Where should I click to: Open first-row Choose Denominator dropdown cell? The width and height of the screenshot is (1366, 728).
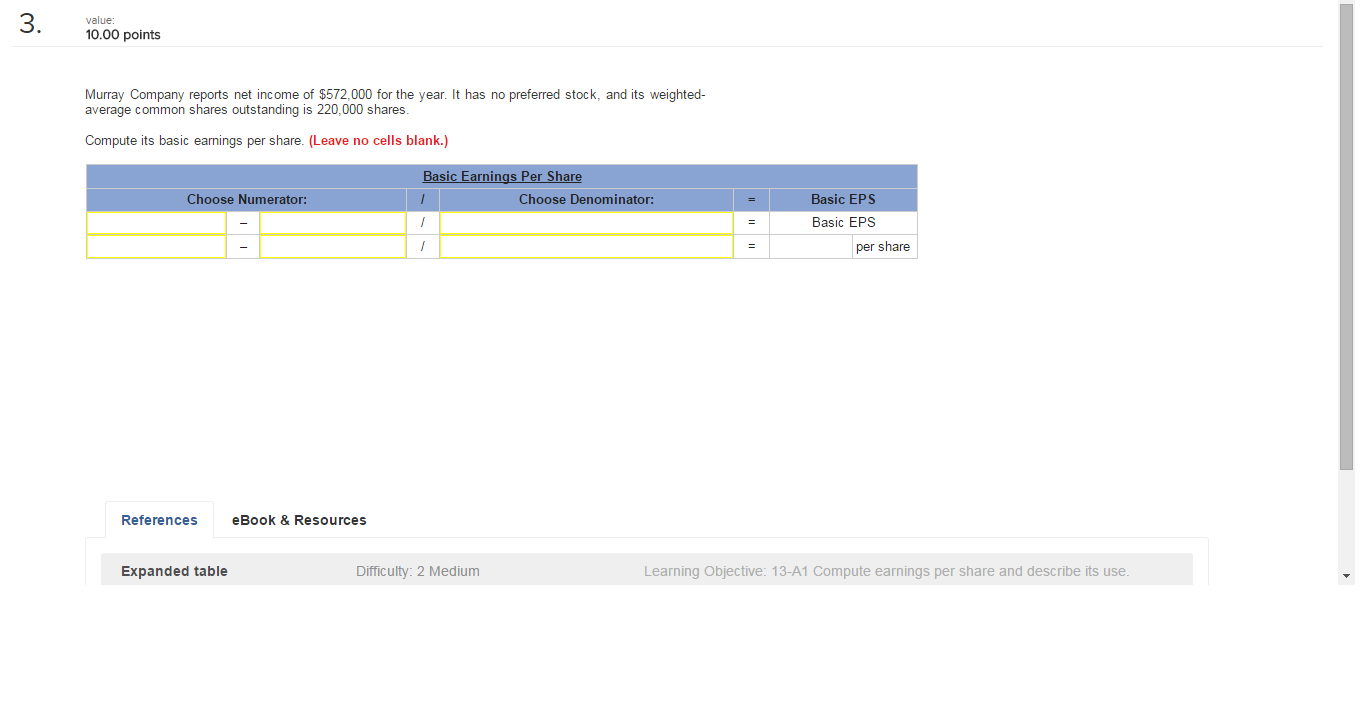click(x=586, y=223)
